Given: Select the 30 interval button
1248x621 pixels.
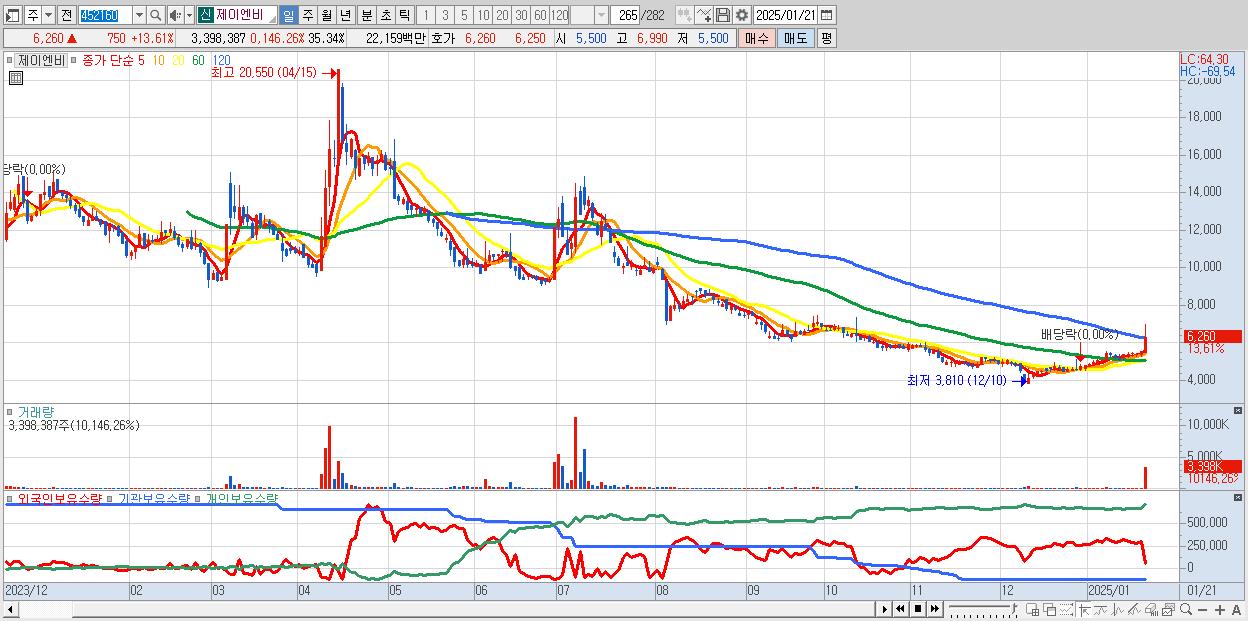Looking at the screenshot, I should (x=521, y=15).
